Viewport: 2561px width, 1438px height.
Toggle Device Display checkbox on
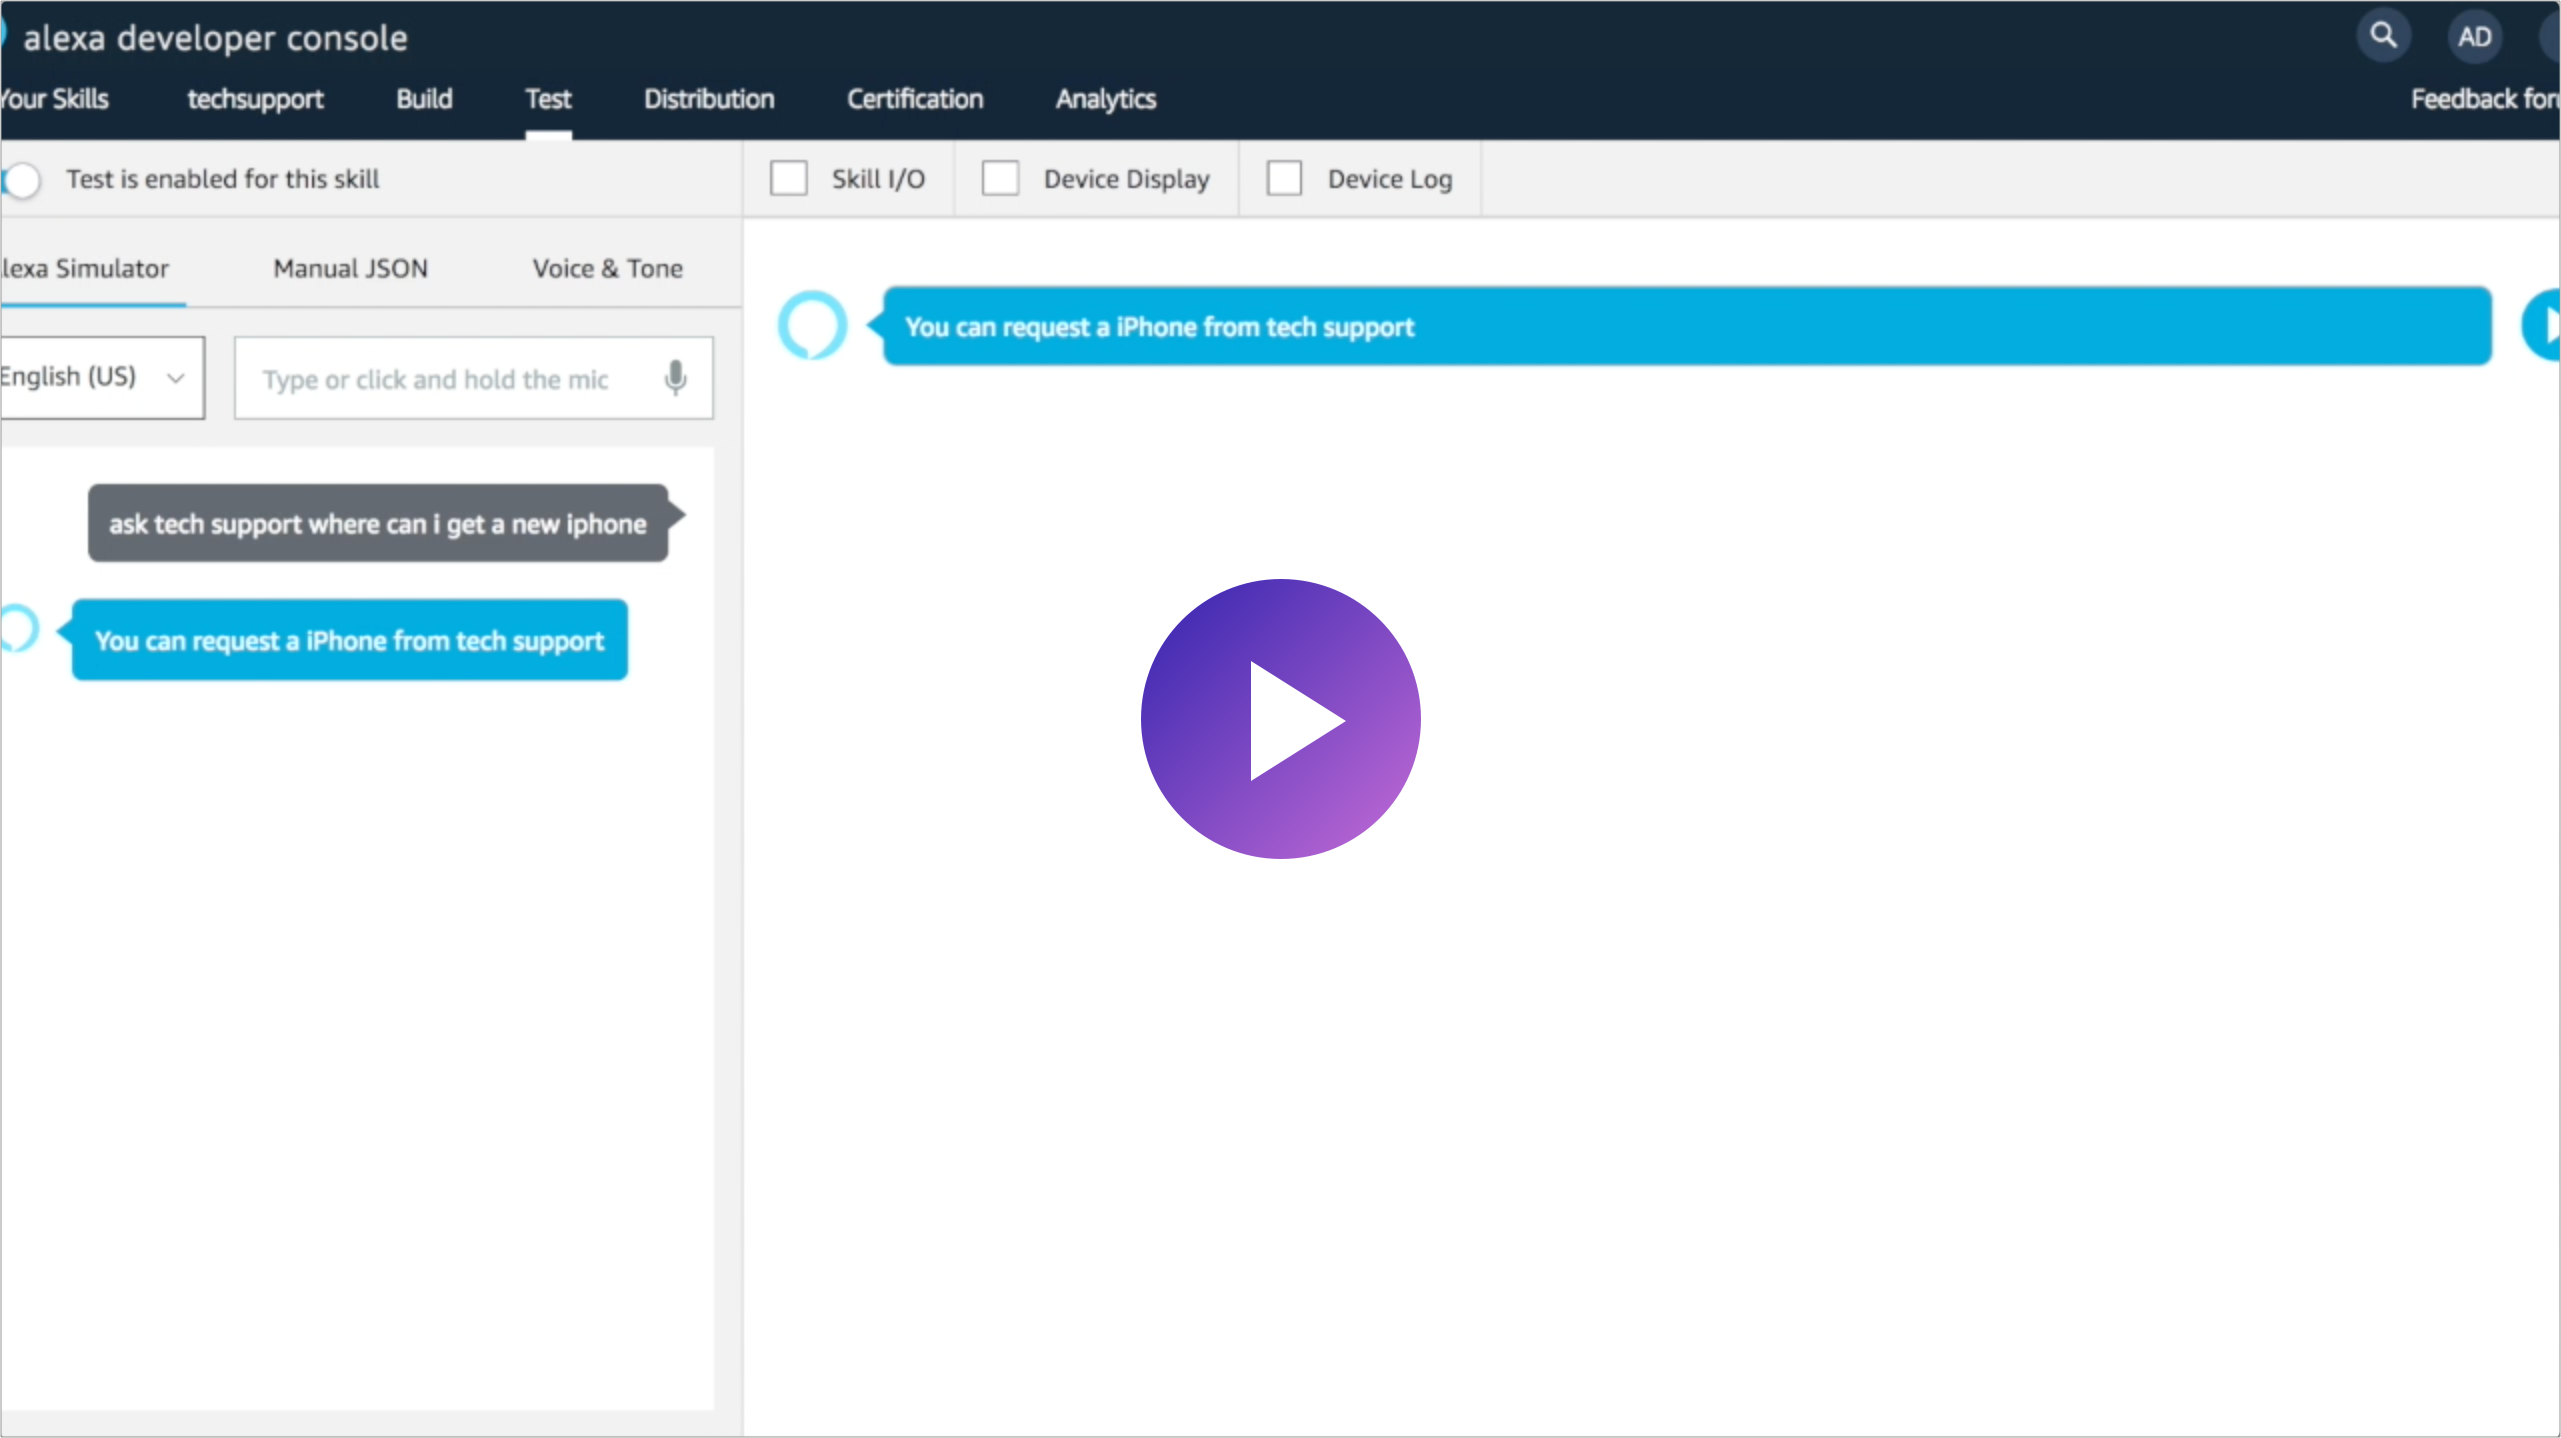pos(999,178)
